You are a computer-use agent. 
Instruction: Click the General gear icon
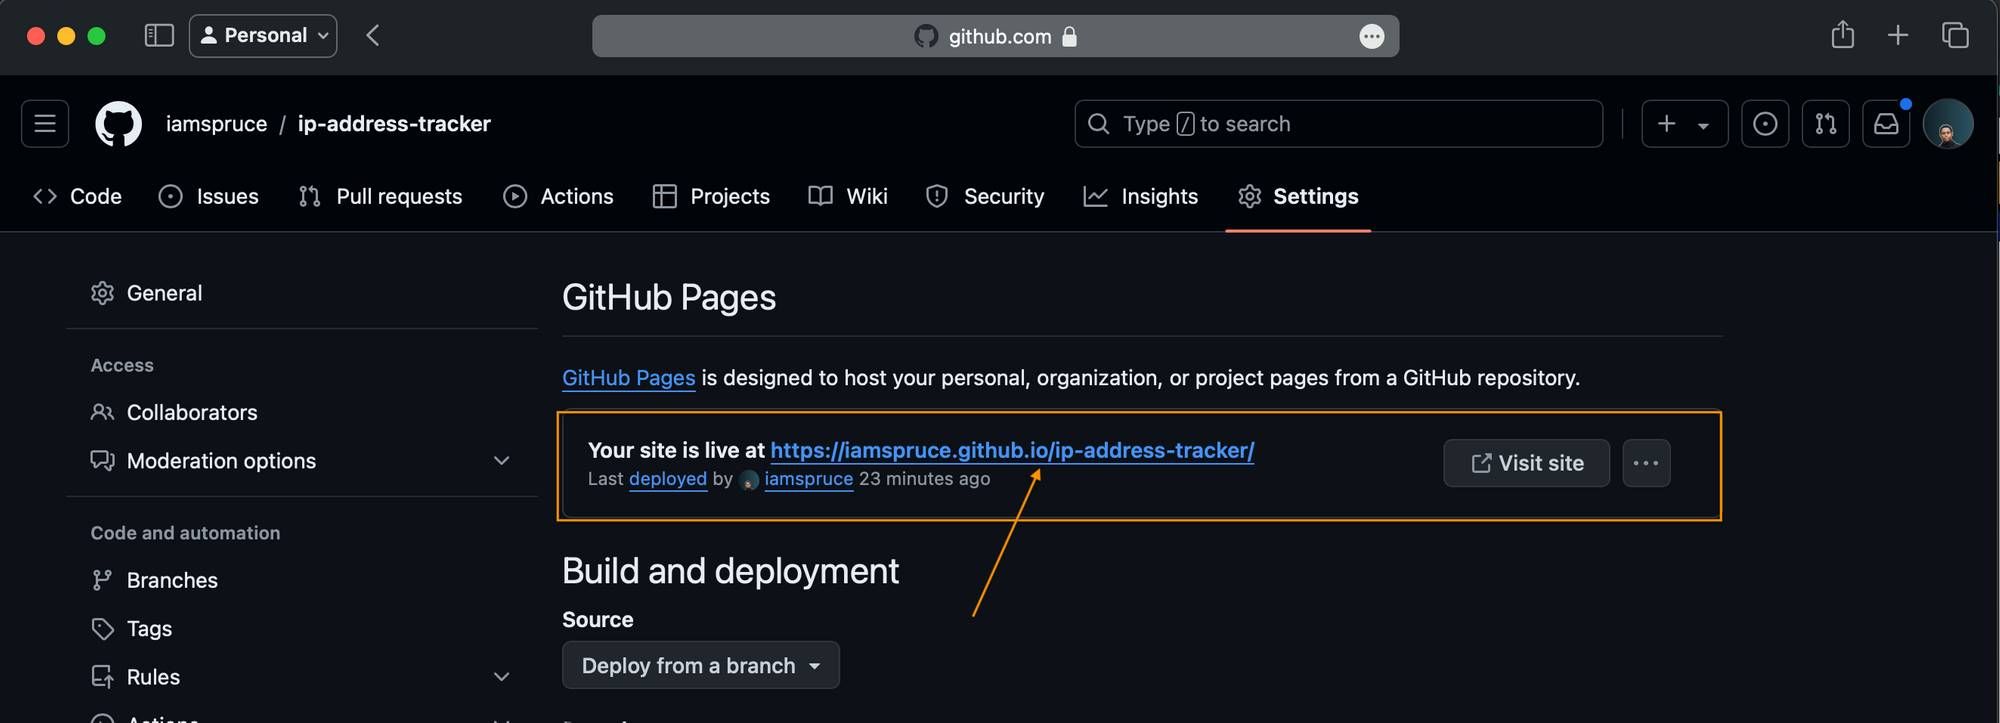(x=102, y=293)
